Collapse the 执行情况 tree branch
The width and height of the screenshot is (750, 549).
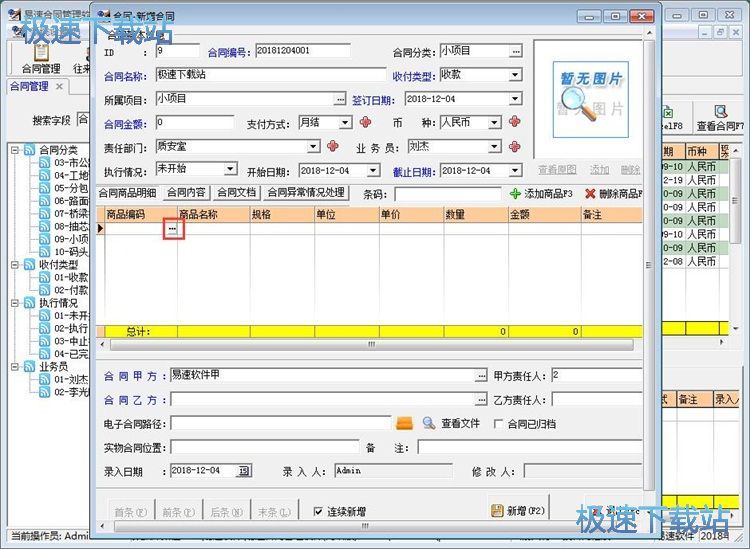click(15, 303)
